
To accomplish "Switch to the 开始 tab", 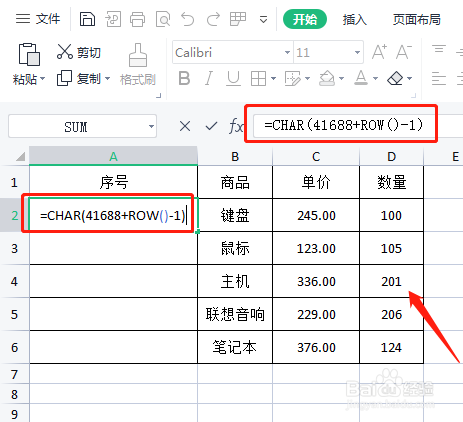I will click(305, 19).
